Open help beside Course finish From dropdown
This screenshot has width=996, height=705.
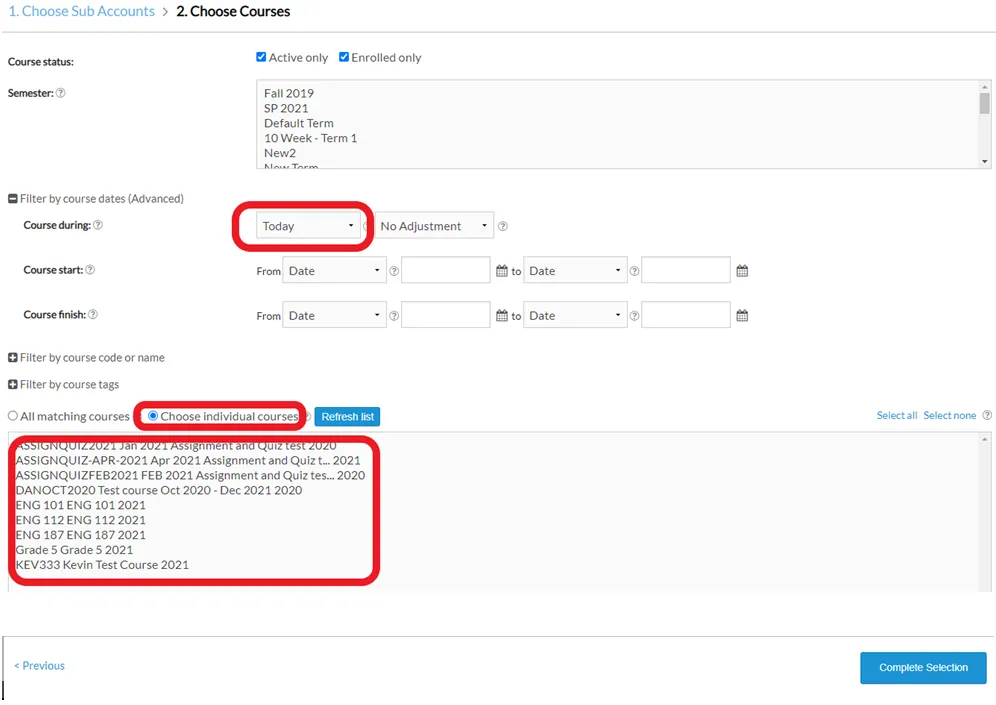[x=394, y=316]
